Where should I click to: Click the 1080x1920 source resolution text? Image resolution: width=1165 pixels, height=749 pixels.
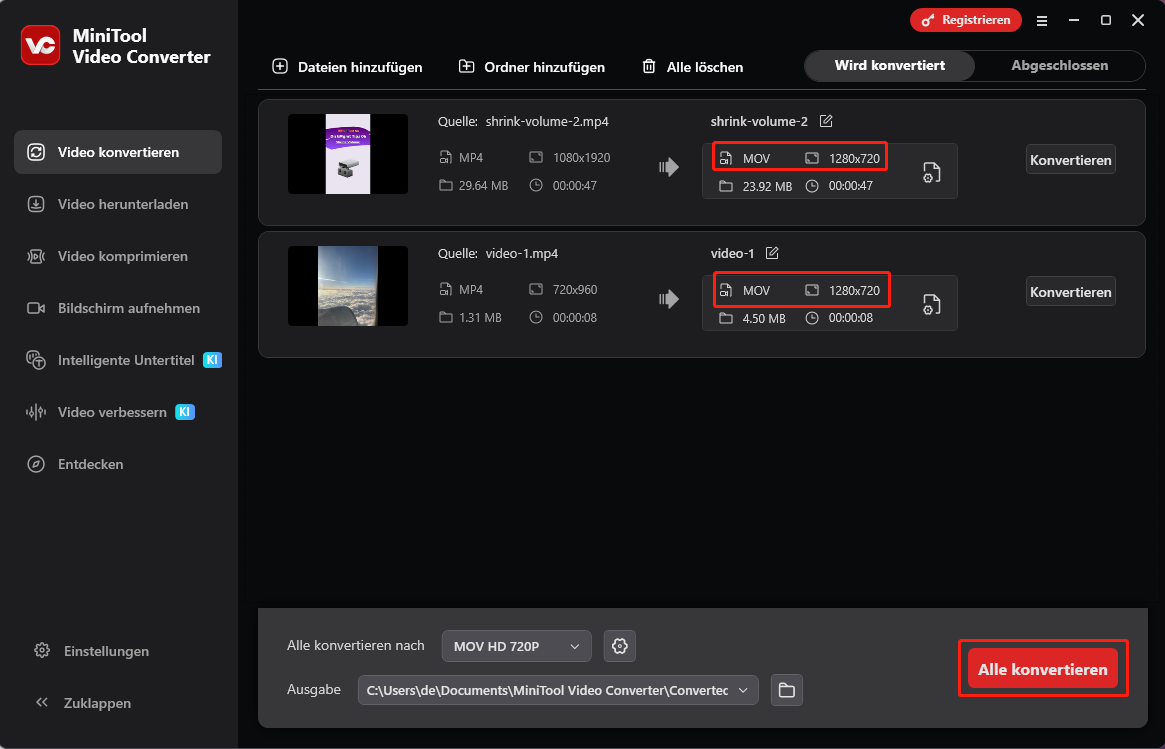click(581, 158)
